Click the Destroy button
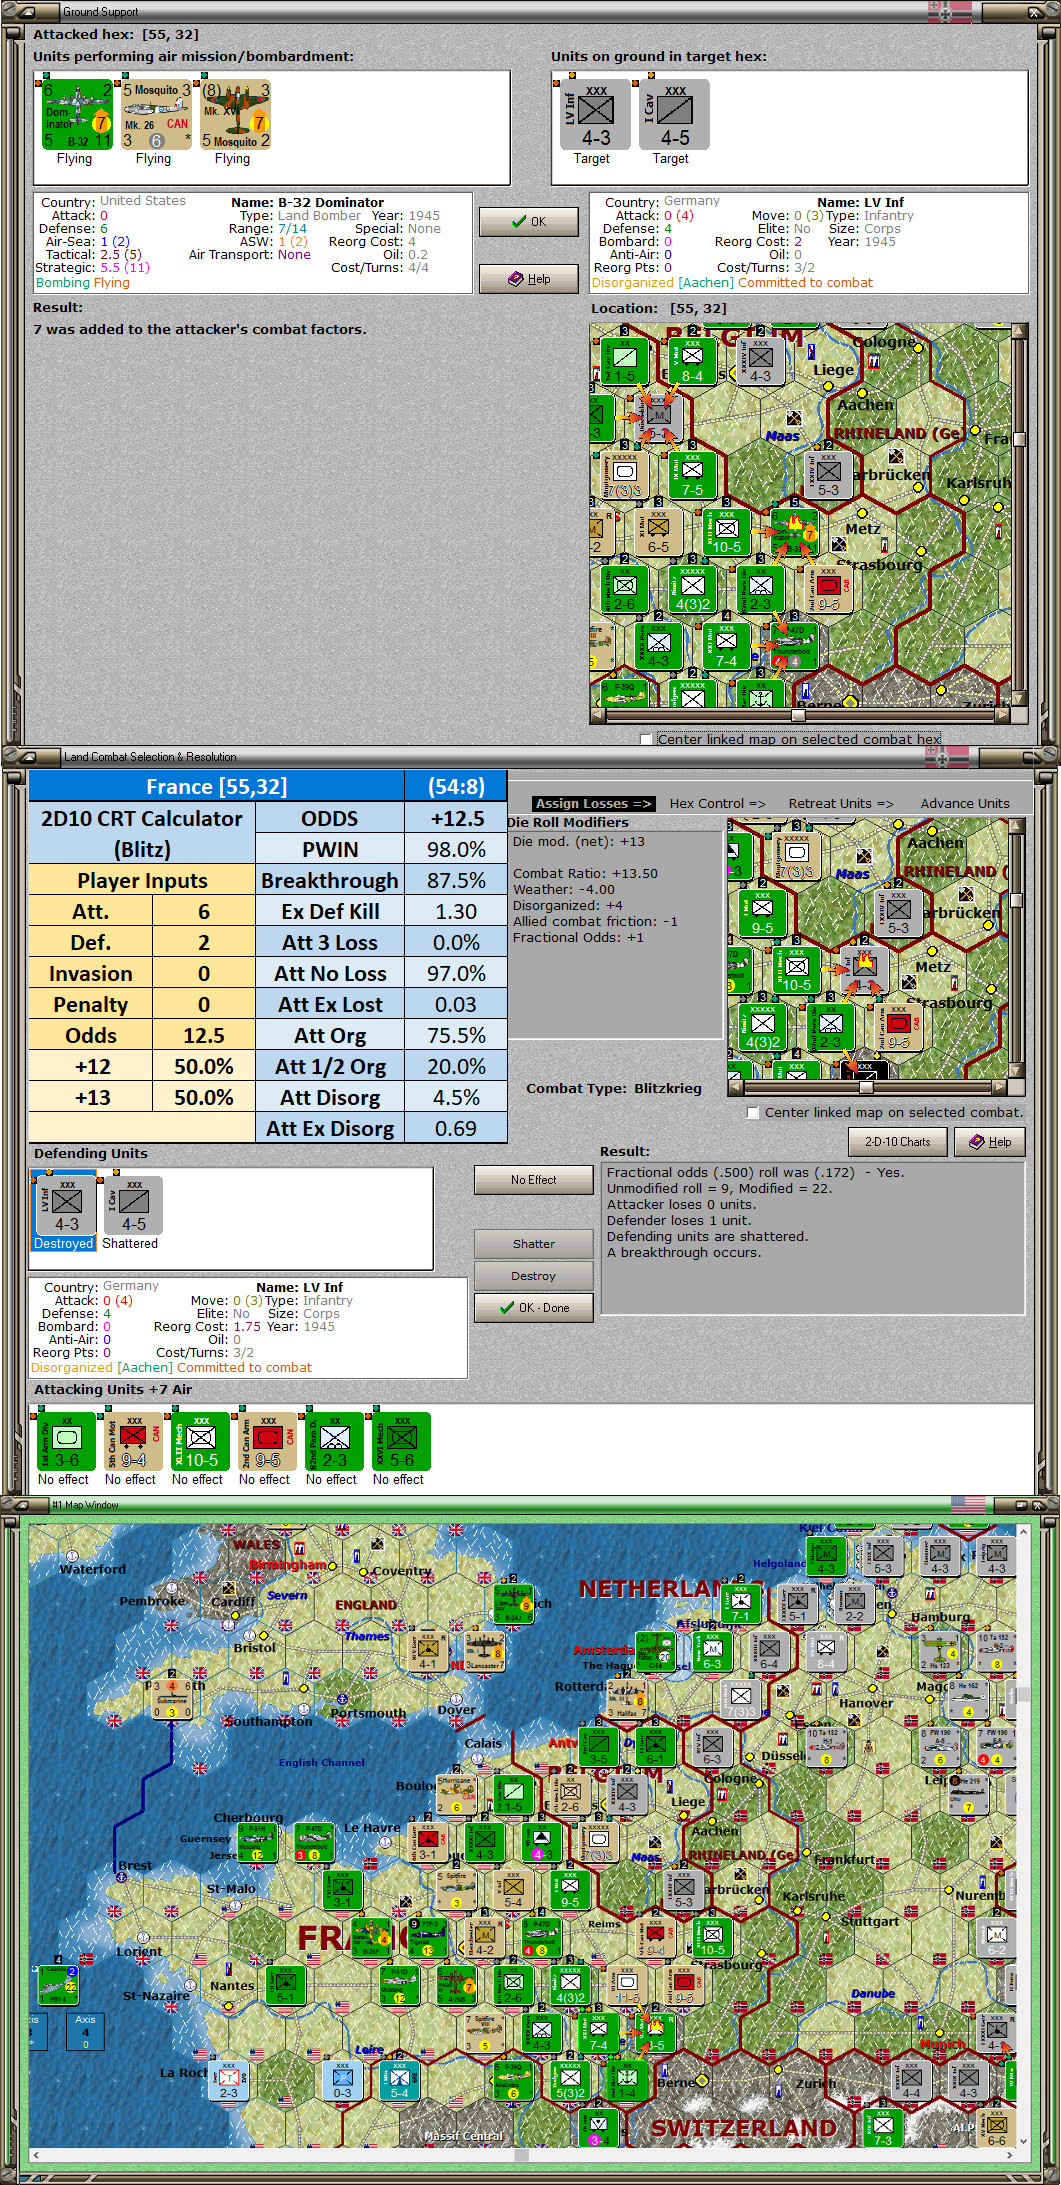Viewport: 1061px width, 2185px height. tap(533, 1276)
